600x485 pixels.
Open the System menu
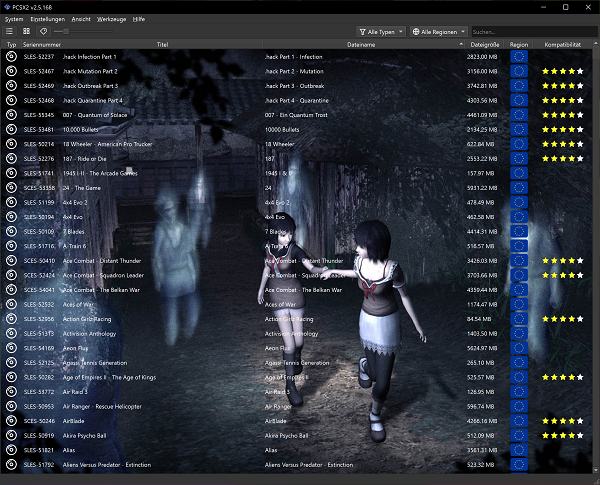[x=14, y=19]
